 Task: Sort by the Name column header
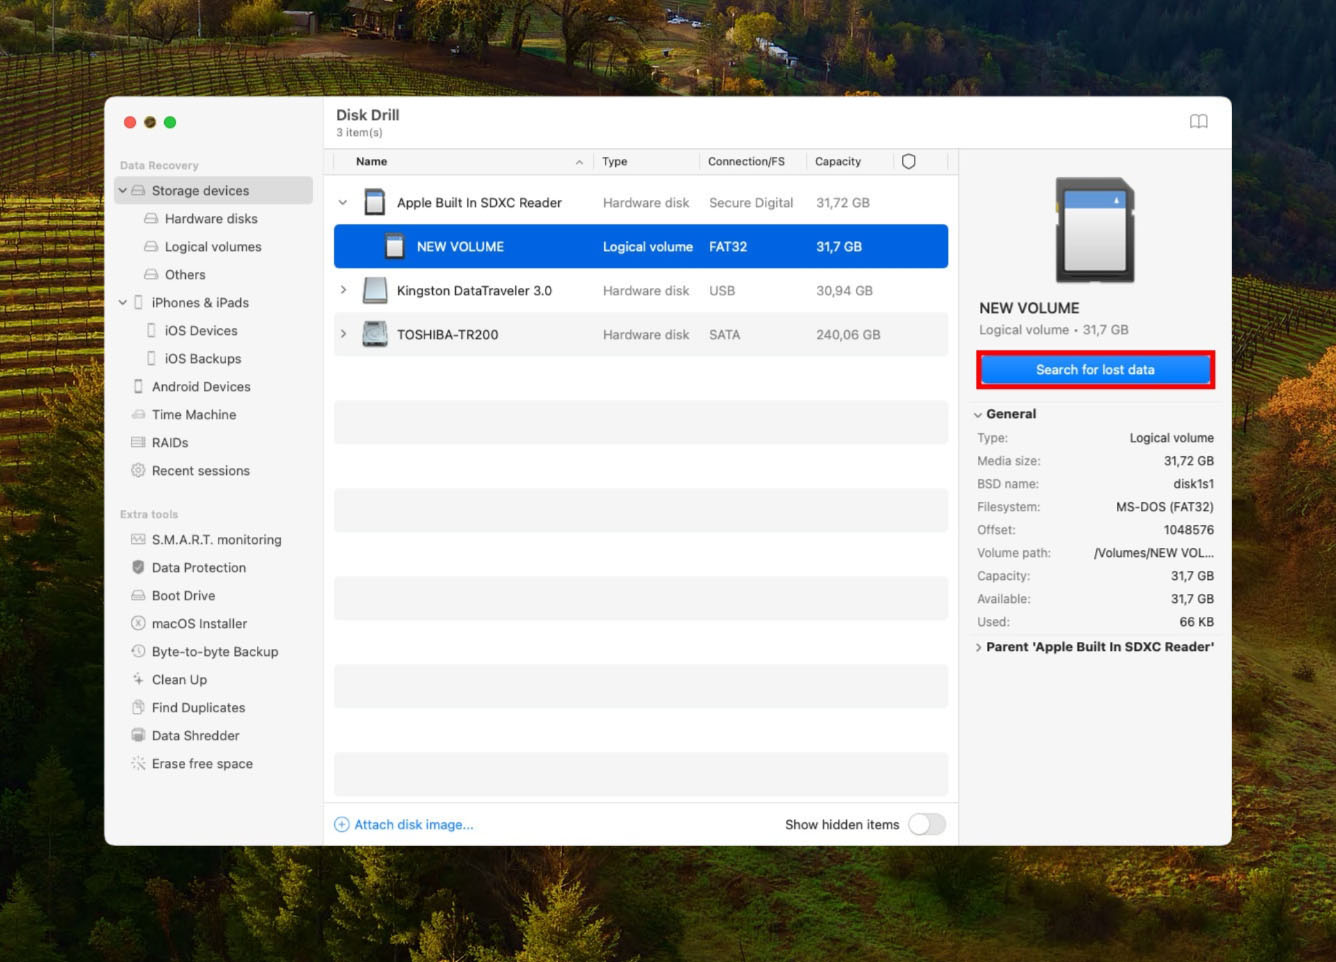(x=371, y=162)
